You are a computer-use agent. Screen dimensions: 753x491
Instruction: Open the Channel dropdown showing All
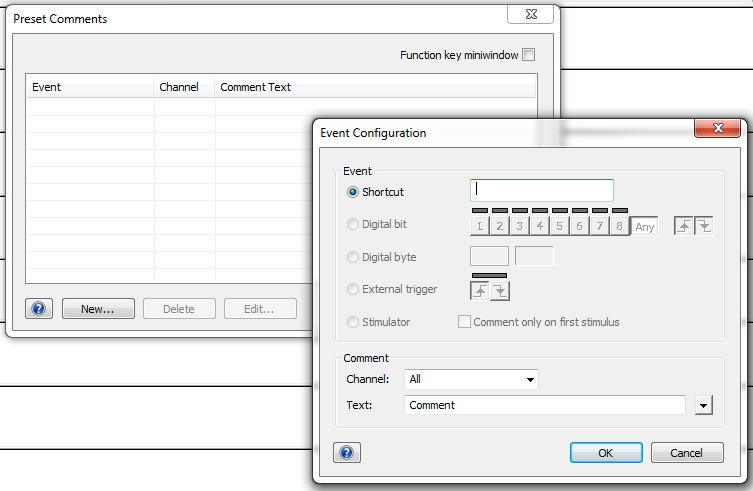(x=471, y=379)
